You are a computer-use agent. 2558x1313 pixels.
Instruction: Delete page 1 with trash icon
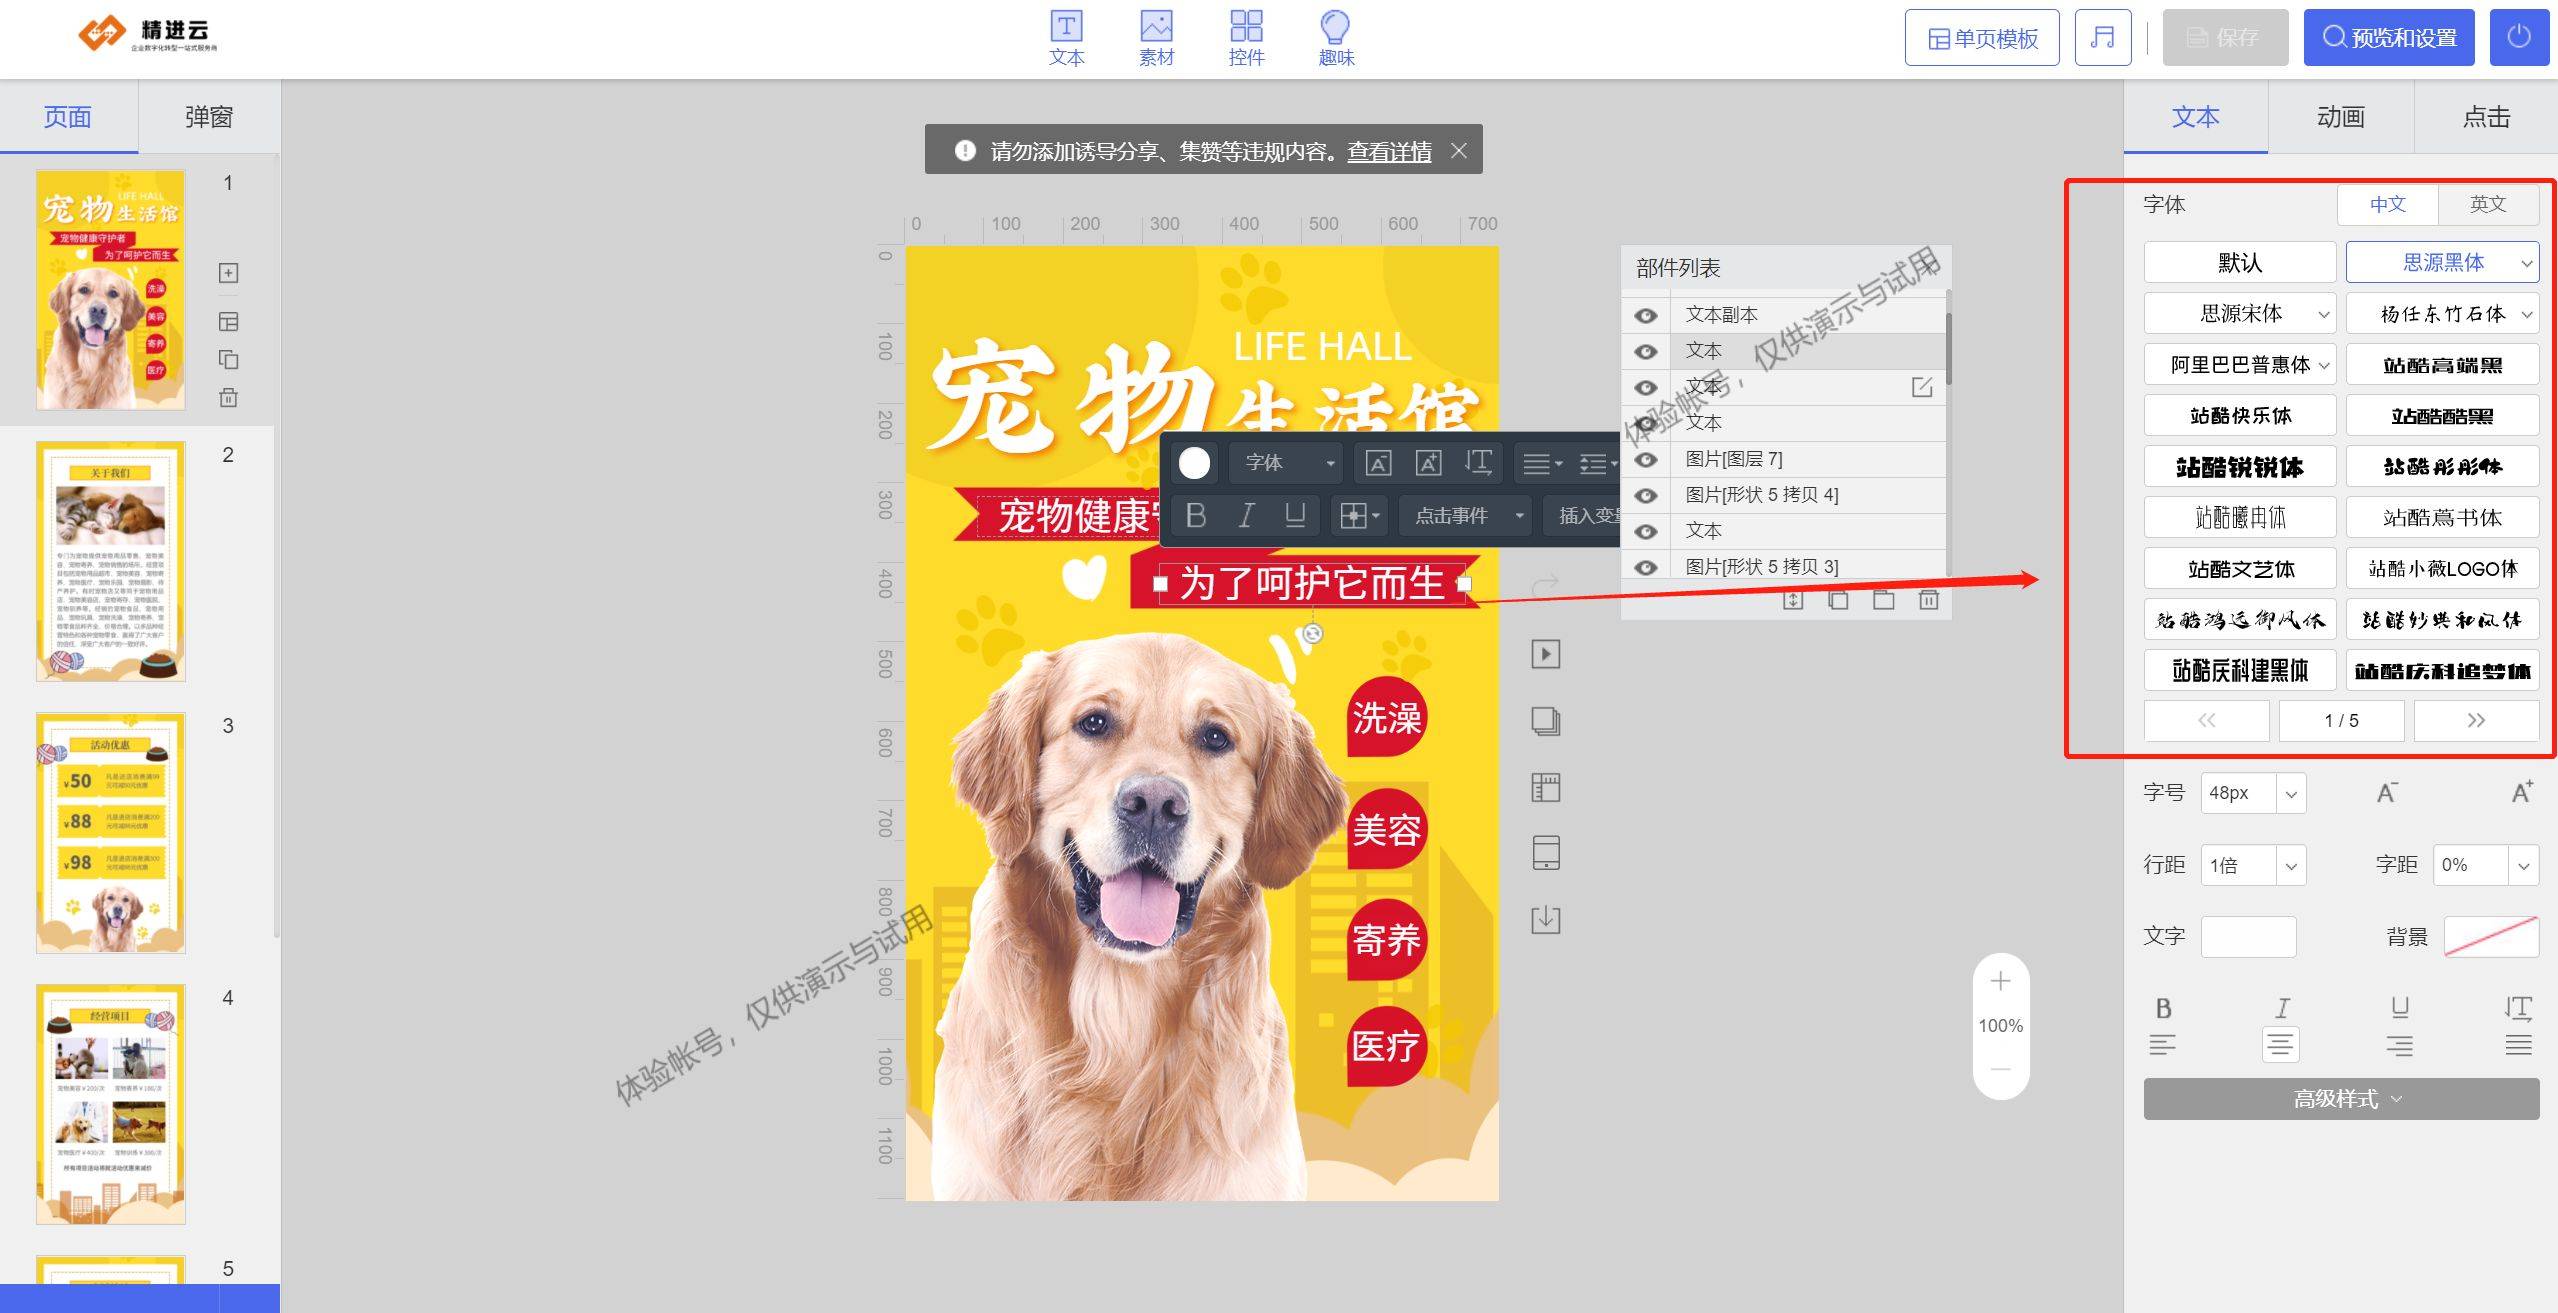228,397
